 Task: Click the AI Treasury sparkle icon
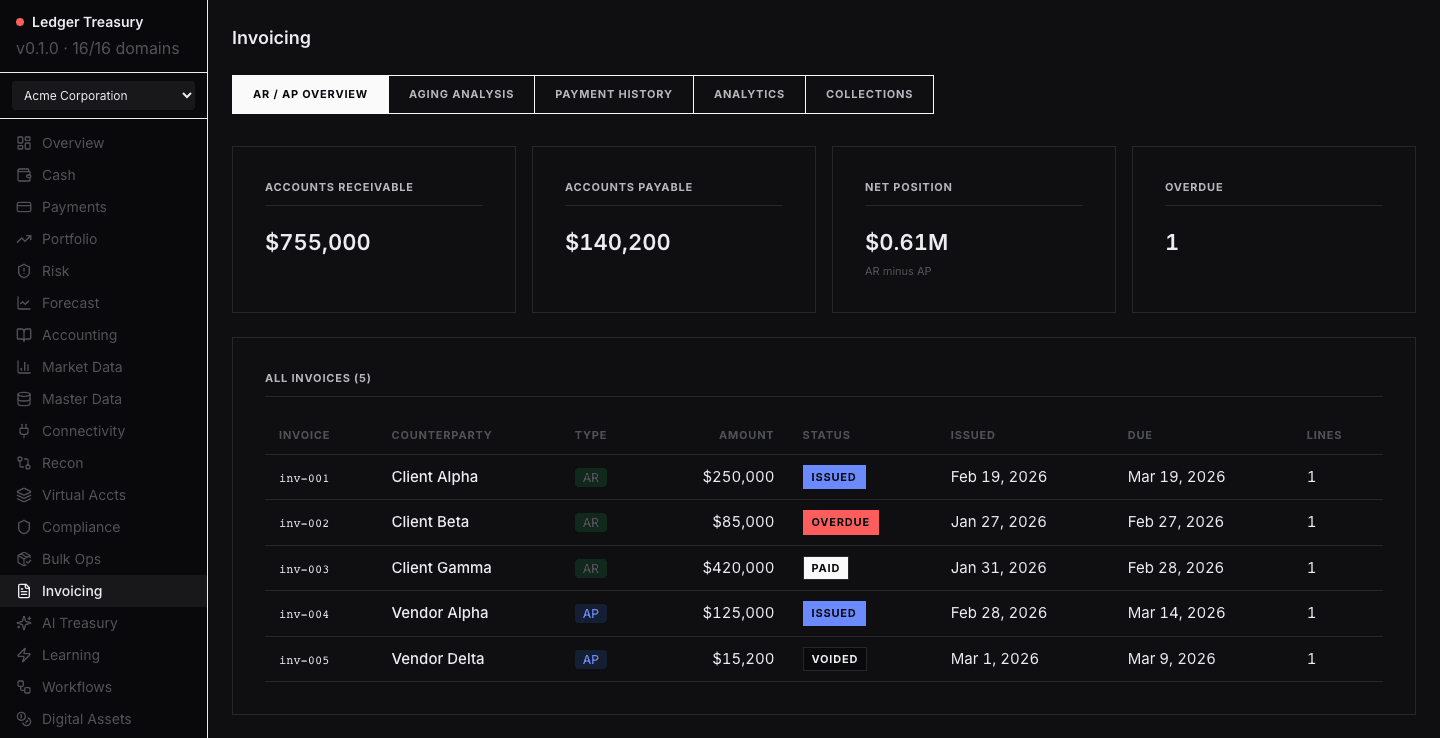tap(24, 623)
